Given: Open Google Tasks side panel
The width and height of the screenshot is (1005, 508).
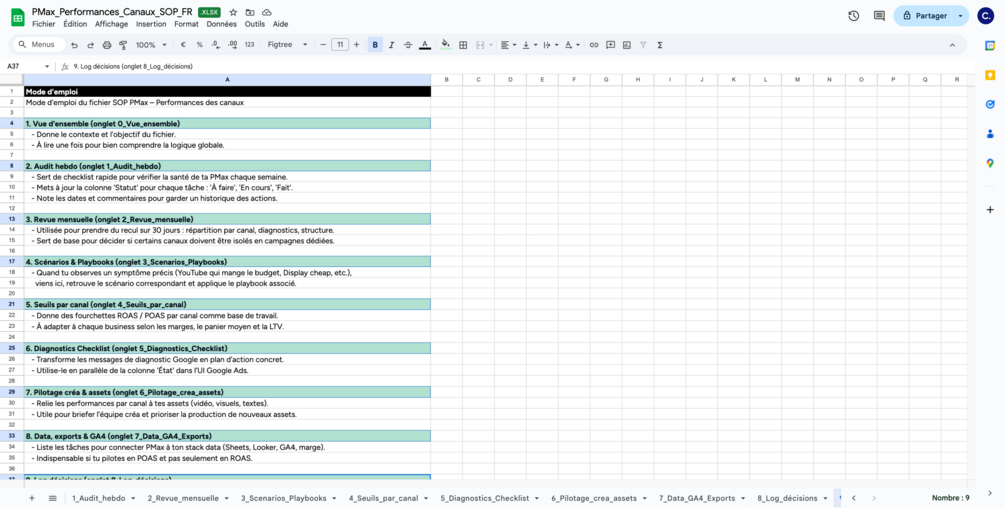Looking at the screenshot, I should pos(990,104).
